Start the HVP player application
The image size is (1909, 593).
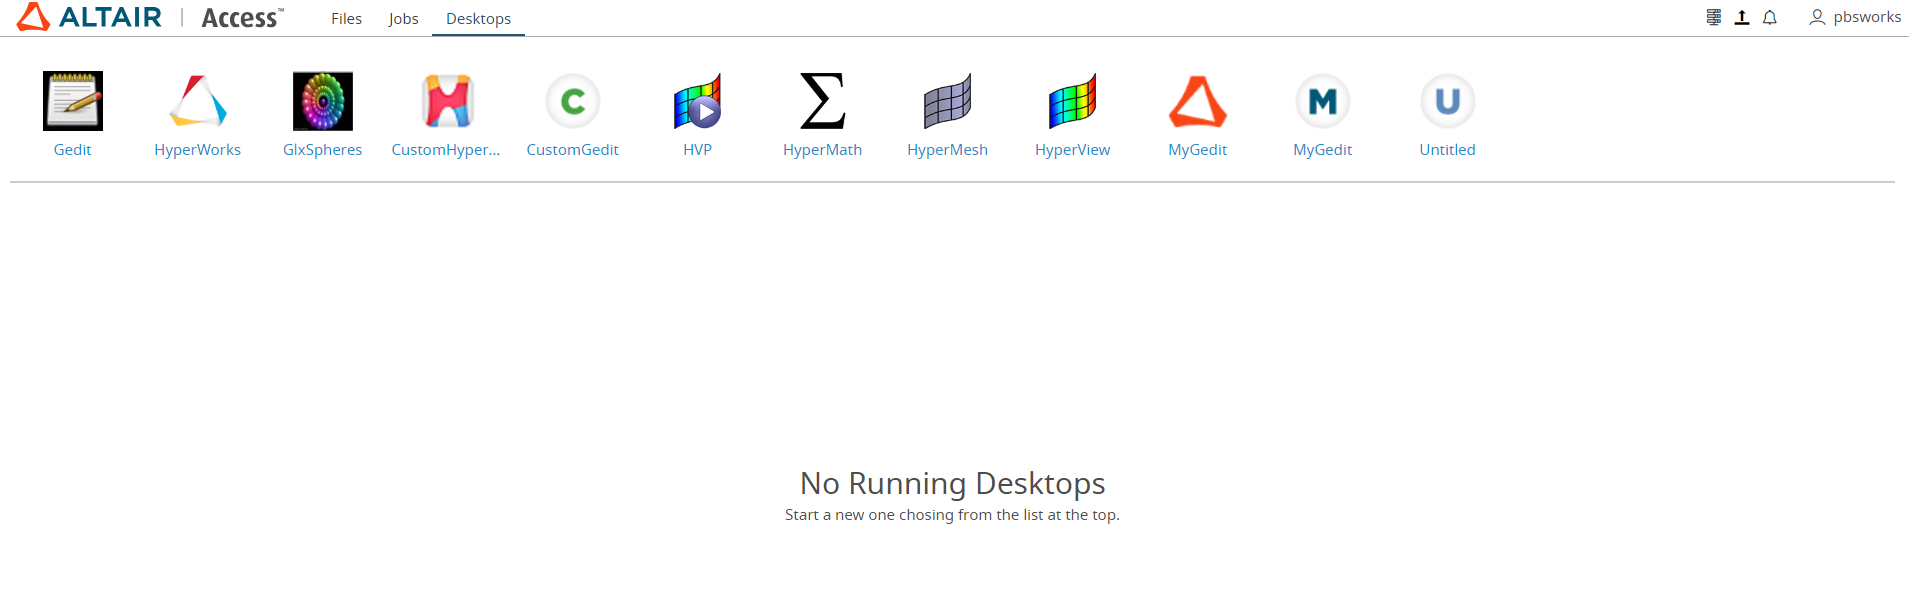point(698,101)
